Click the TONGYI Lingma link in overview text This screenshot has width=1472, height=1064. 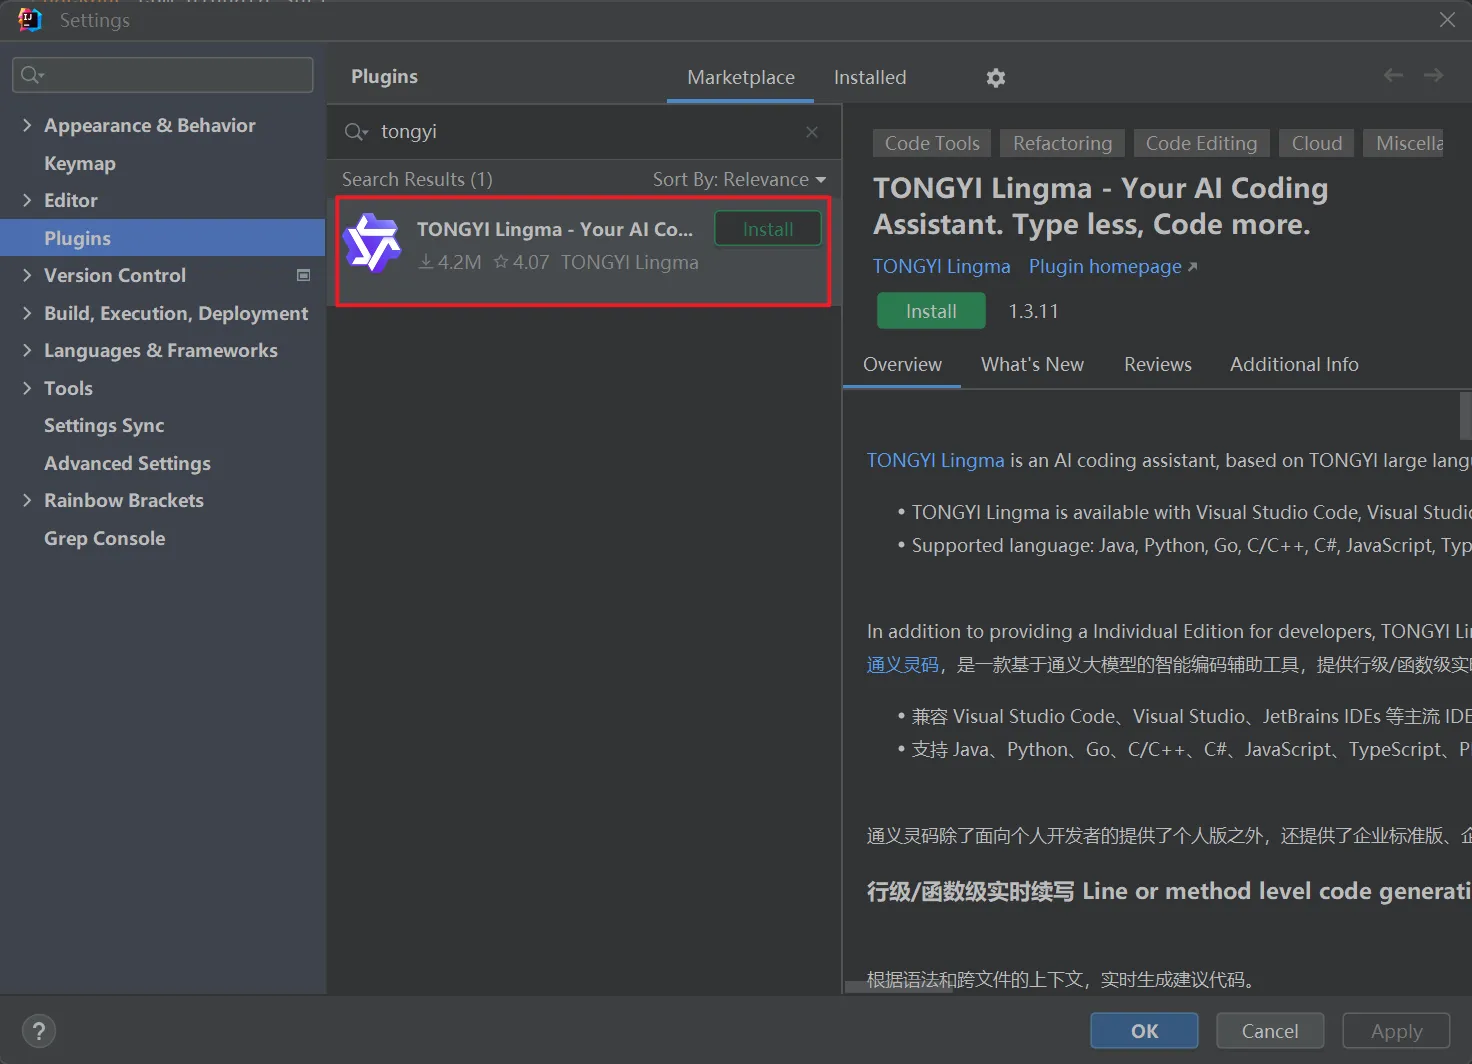[x=935, y=460]
